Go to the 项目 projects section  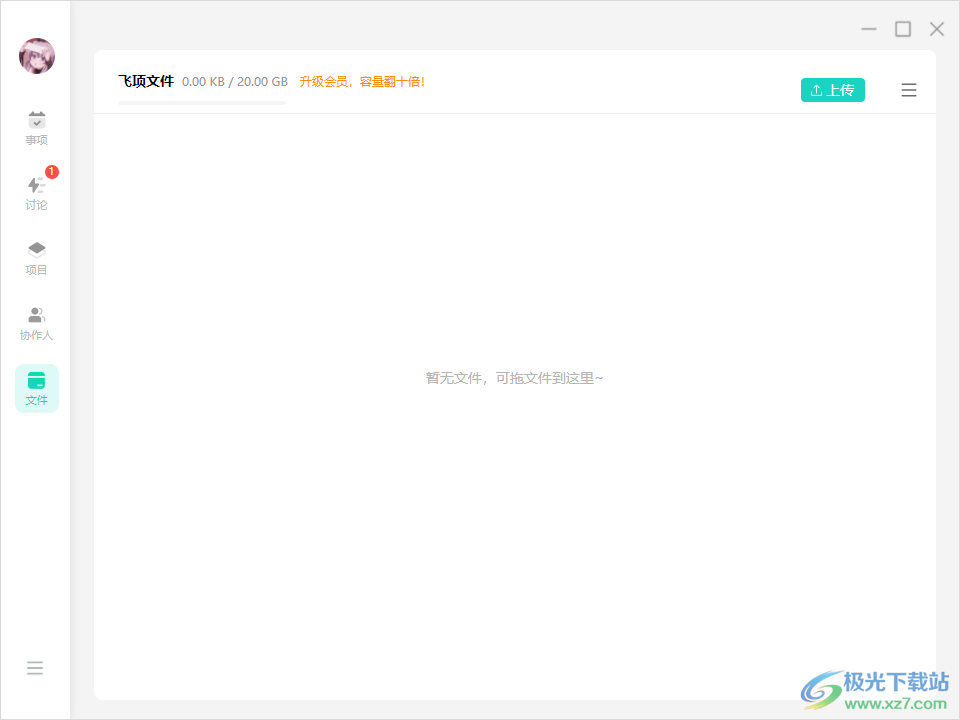pyautogui.click(x=37, y=258)
